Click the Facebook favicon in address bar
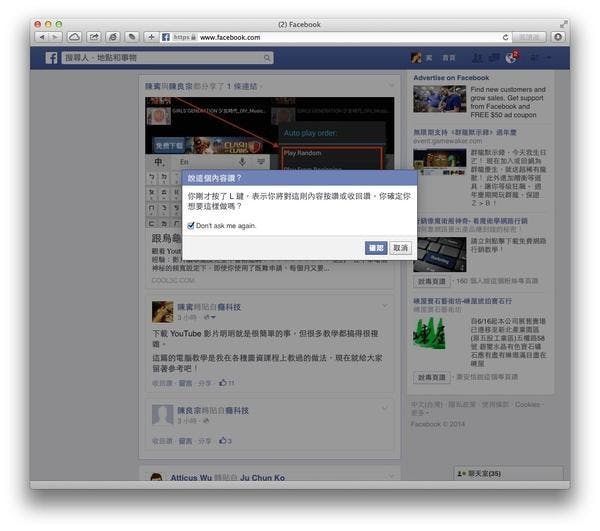Image resolution: width=600 pixels, height=531 pixels. pos(166,37)
